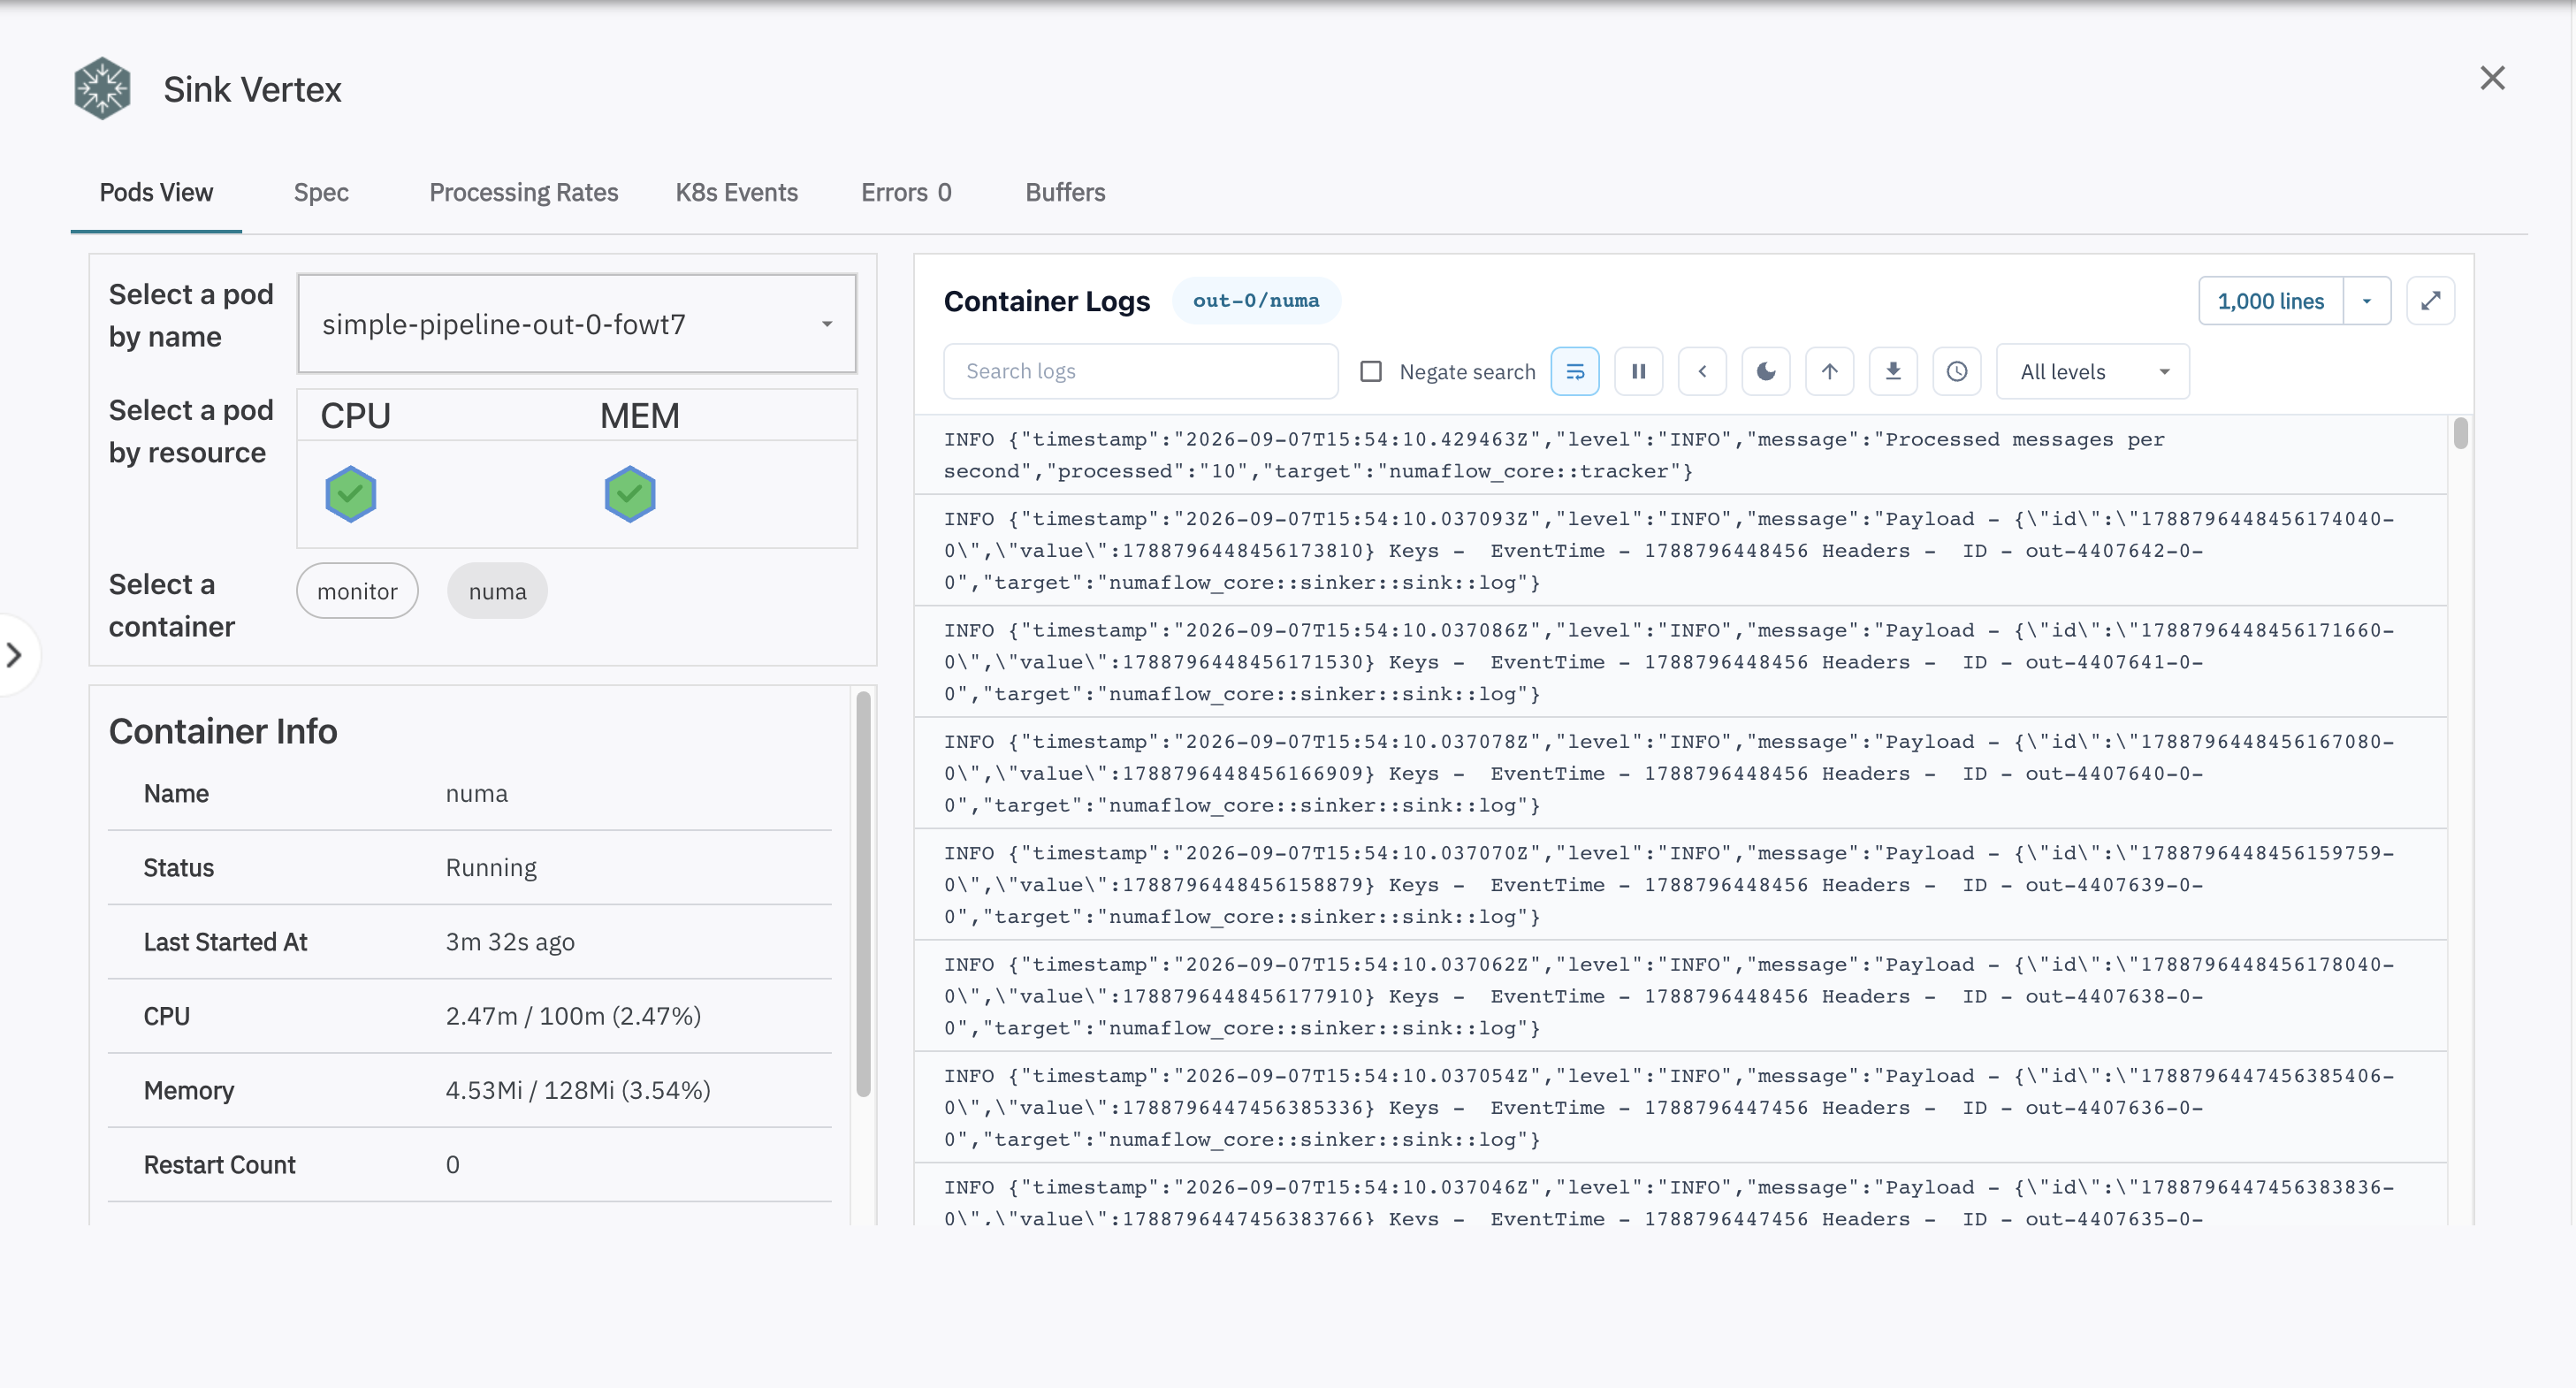The height and width of the screenshot is (1388, 2576).
Task: Toggle dark mode for logs
Action: (x=1766, y=372)
